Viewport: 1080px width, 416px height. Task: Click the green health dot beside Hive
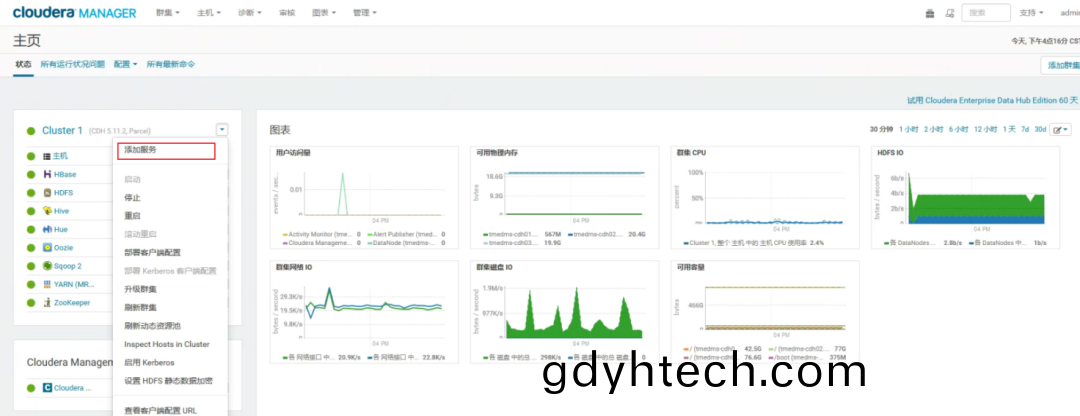coord(31,211)
